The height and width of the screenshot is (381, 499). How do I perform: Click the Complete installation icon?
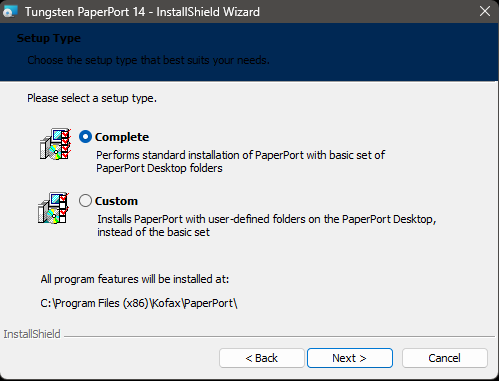[55, 144]
